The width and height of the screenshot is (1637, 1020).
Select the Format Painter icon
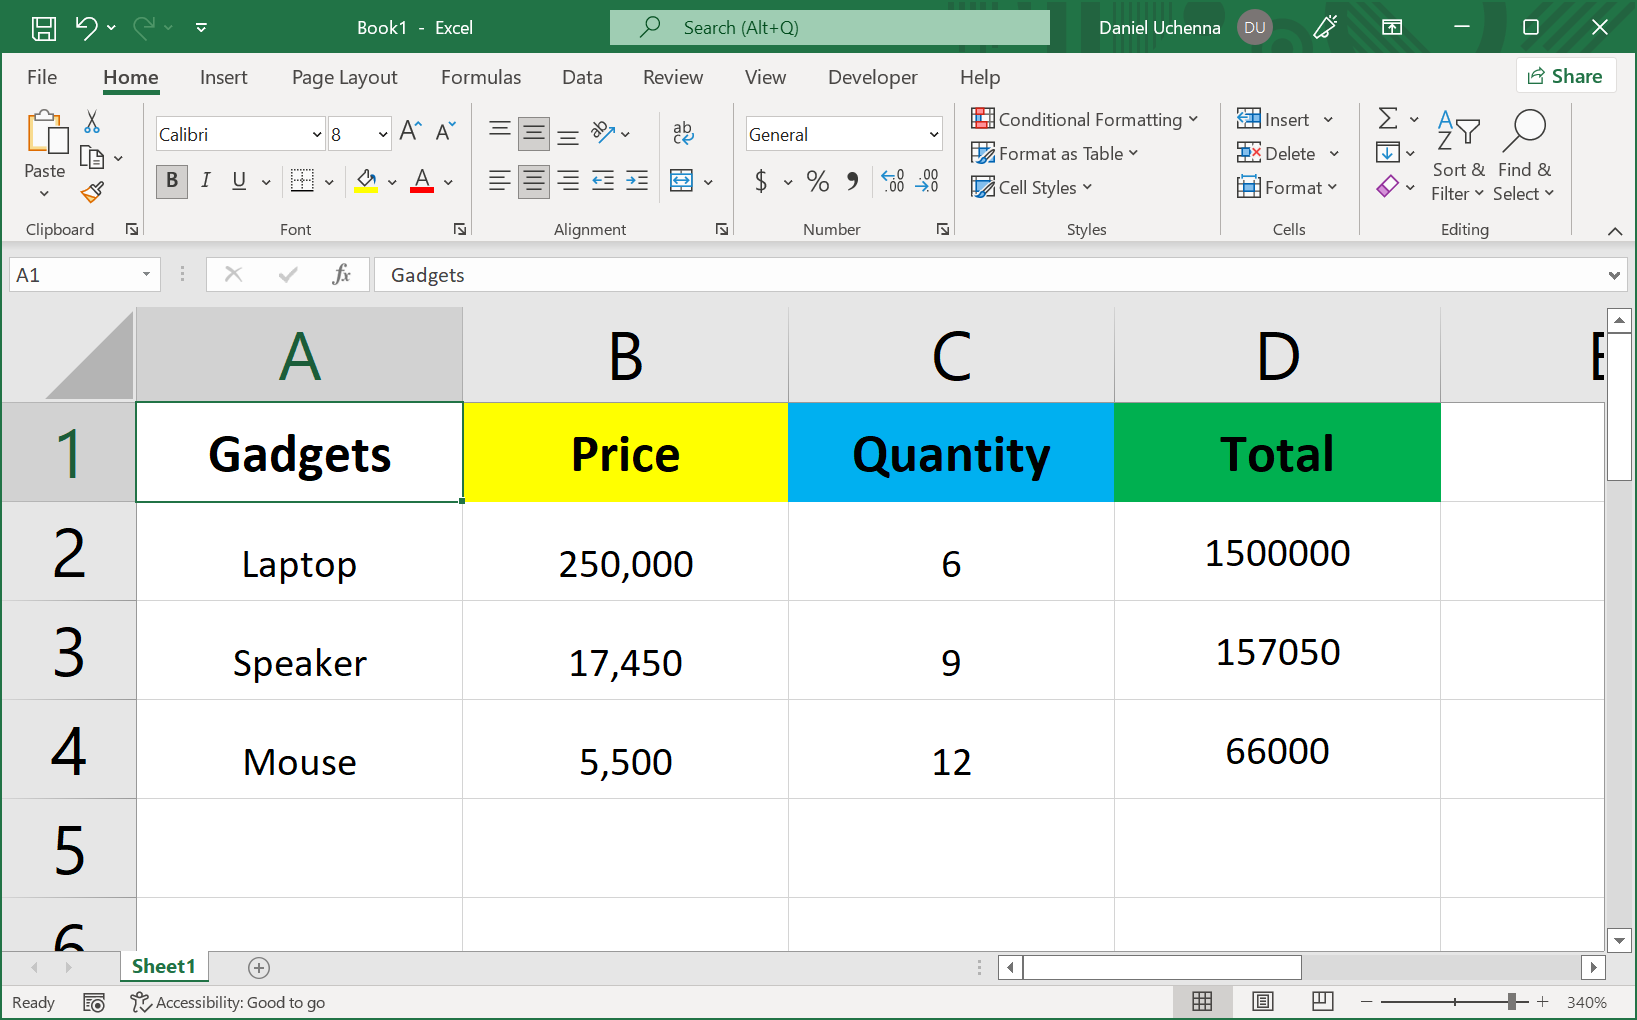[93, 192]
